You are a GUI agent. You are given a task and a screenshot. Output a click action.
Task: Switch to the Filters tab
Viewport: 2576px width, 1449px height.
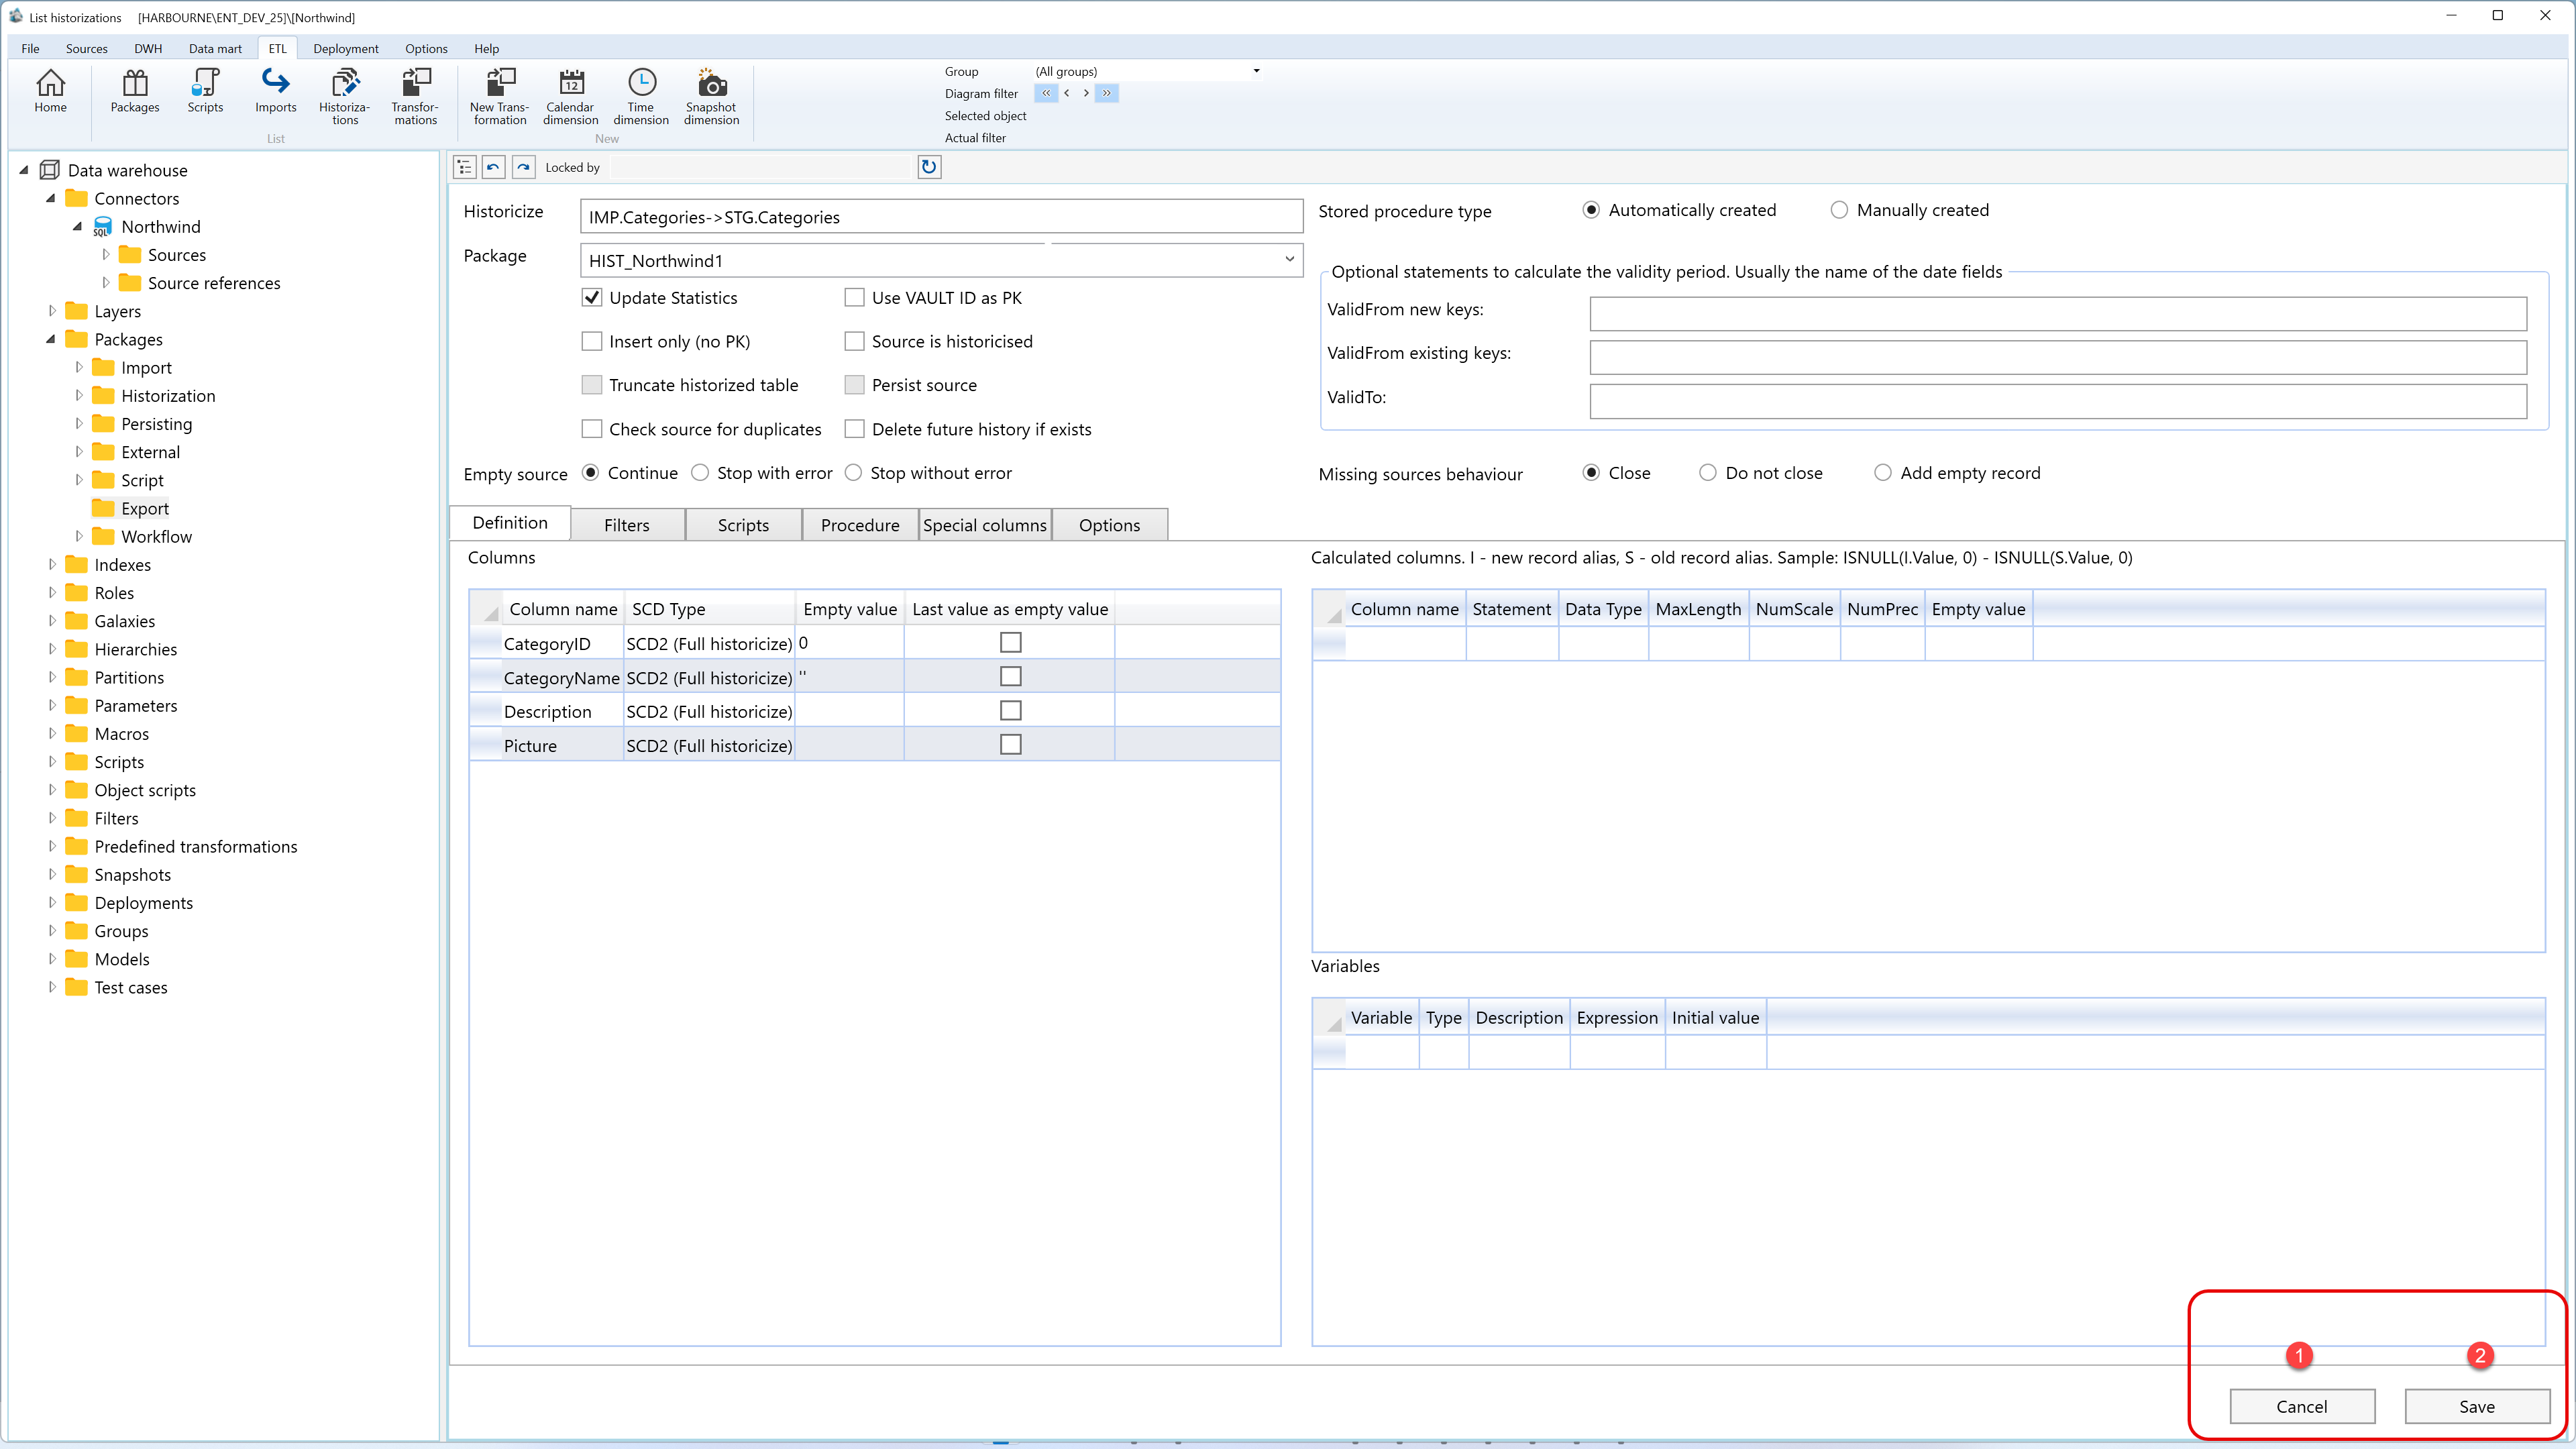point(627,525)
